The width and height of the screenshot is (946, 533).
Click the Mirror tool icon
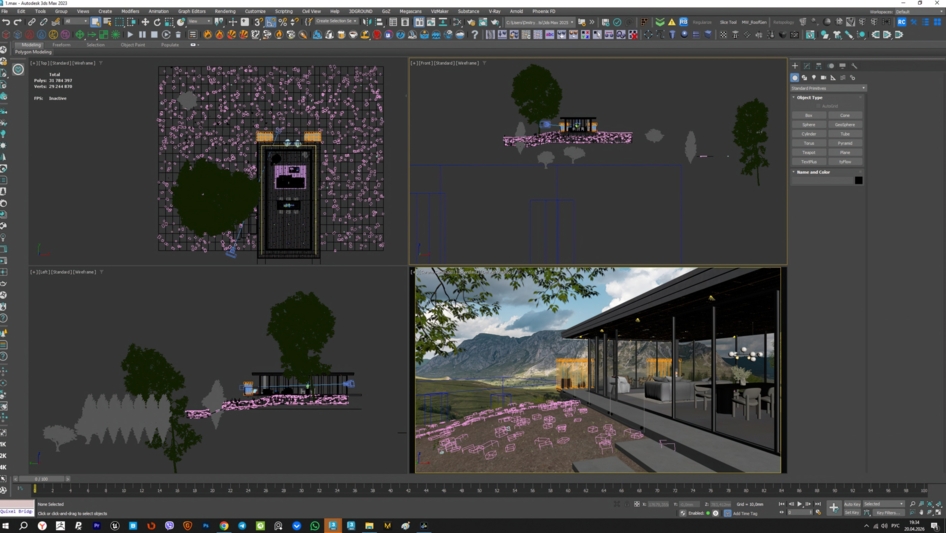(x=367, y=22)
